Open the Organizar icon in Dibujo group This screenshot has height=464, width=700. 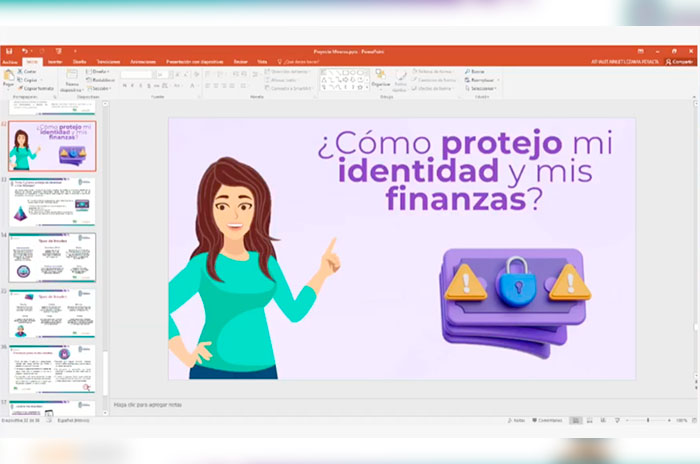pos(380,78)
